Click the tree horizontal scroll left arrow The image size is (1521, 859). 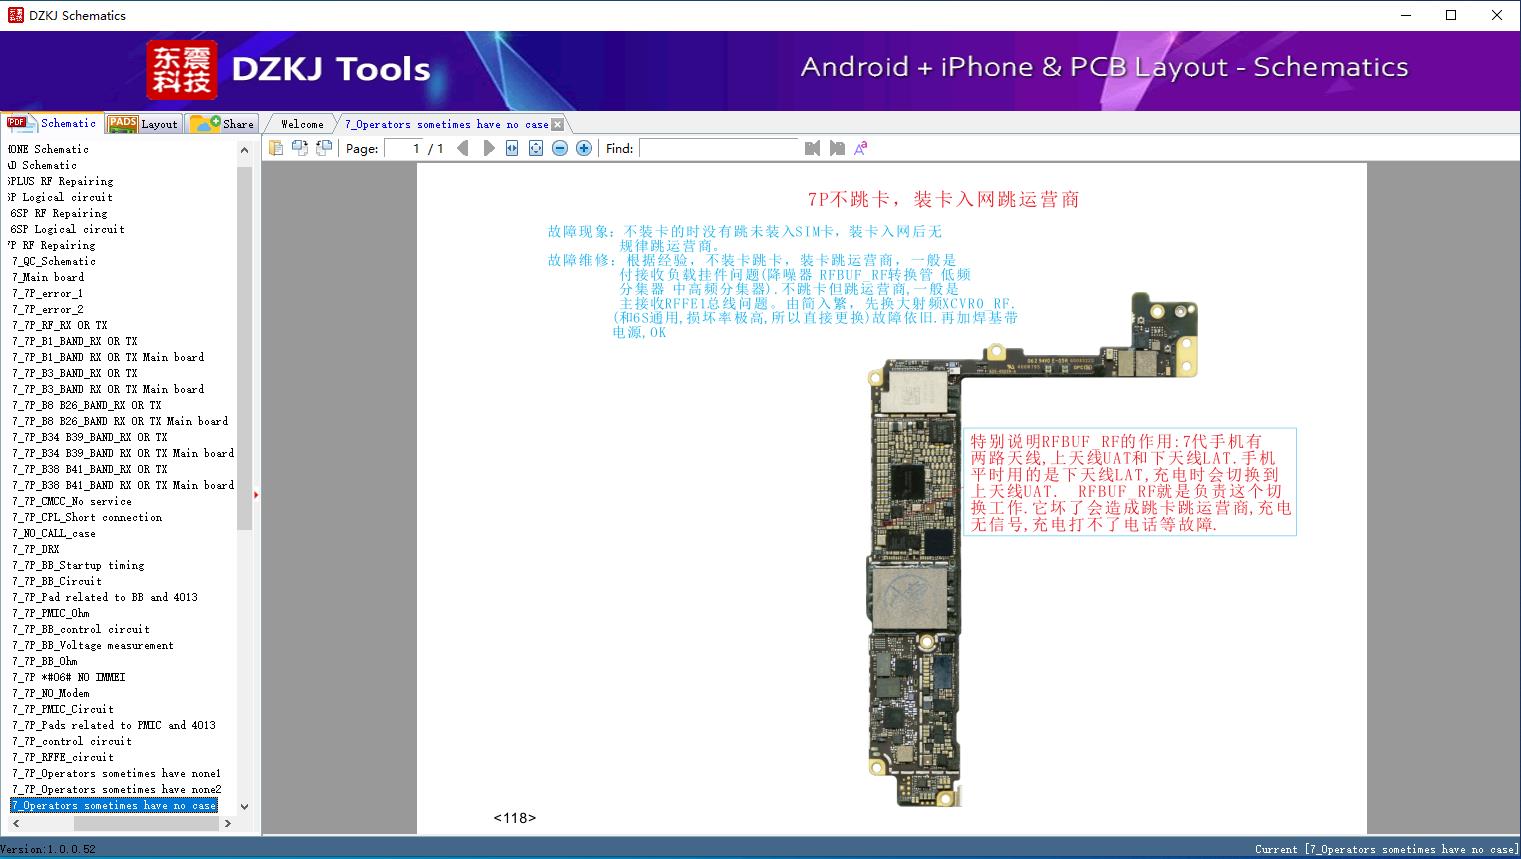tap(15, 823)
